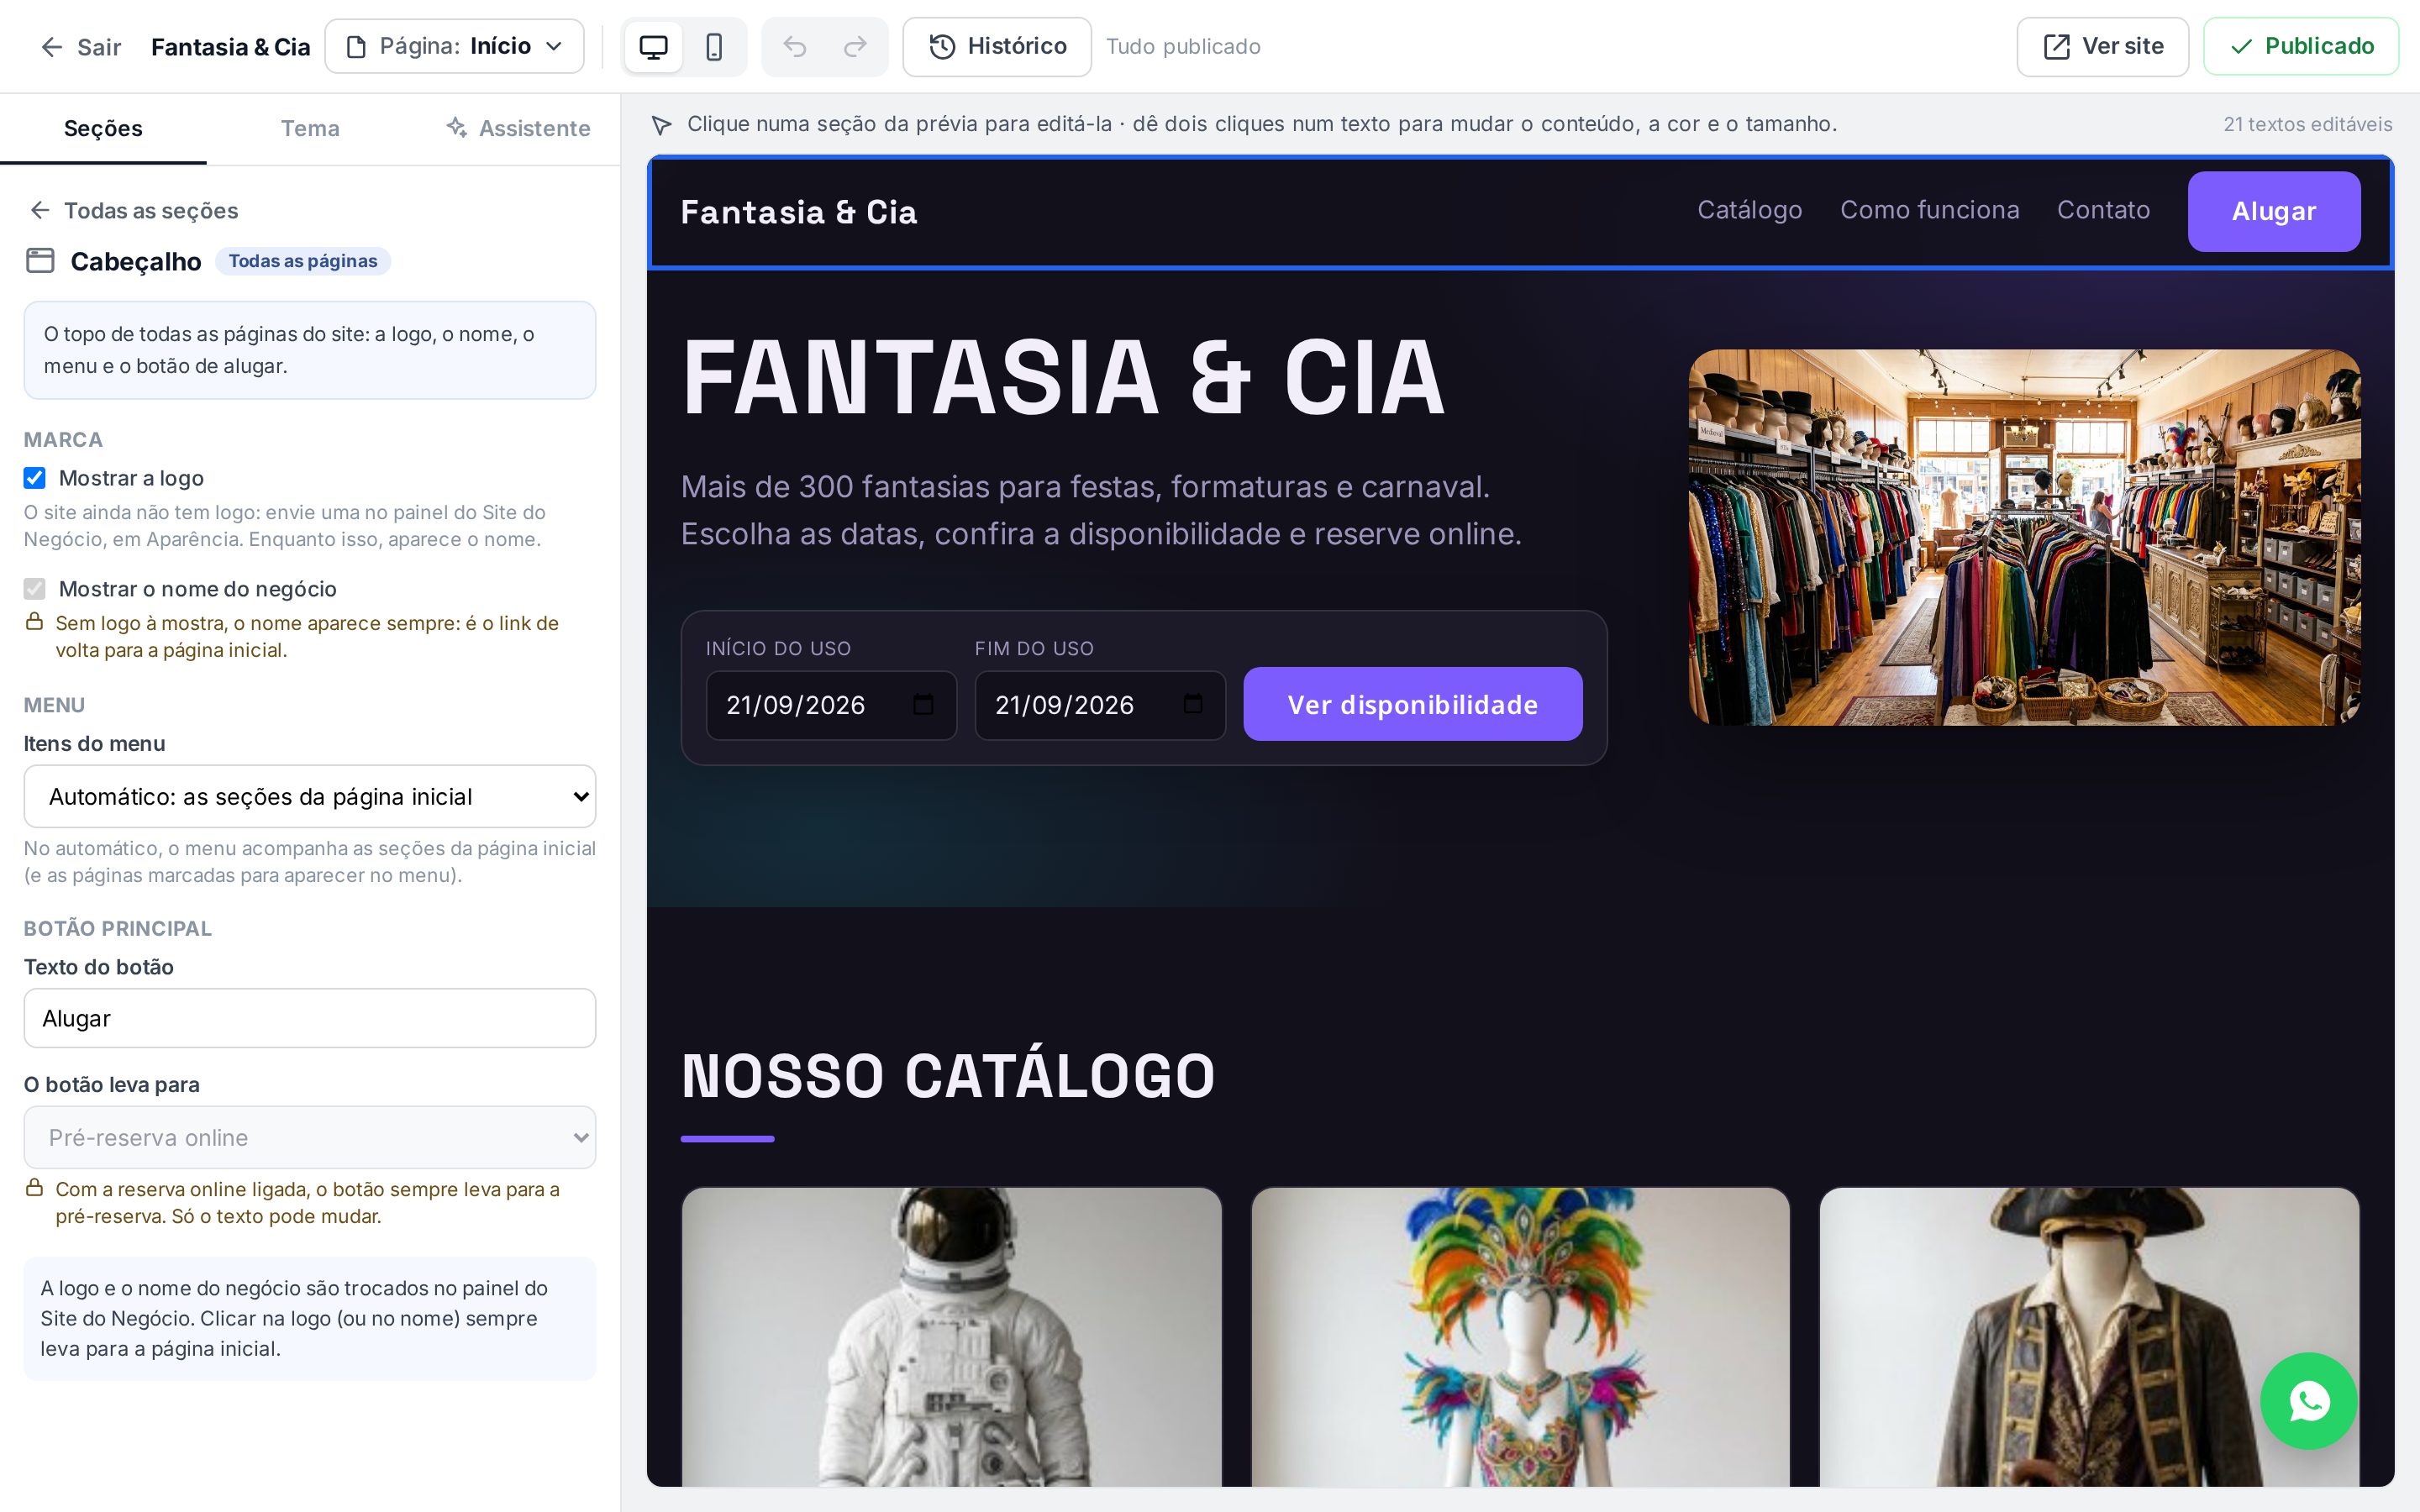Image resolution: width=2420 pixels, height=1512 pixels.
Task: Click the FANTASIA & CIA hero heading
Action: 1064,377
